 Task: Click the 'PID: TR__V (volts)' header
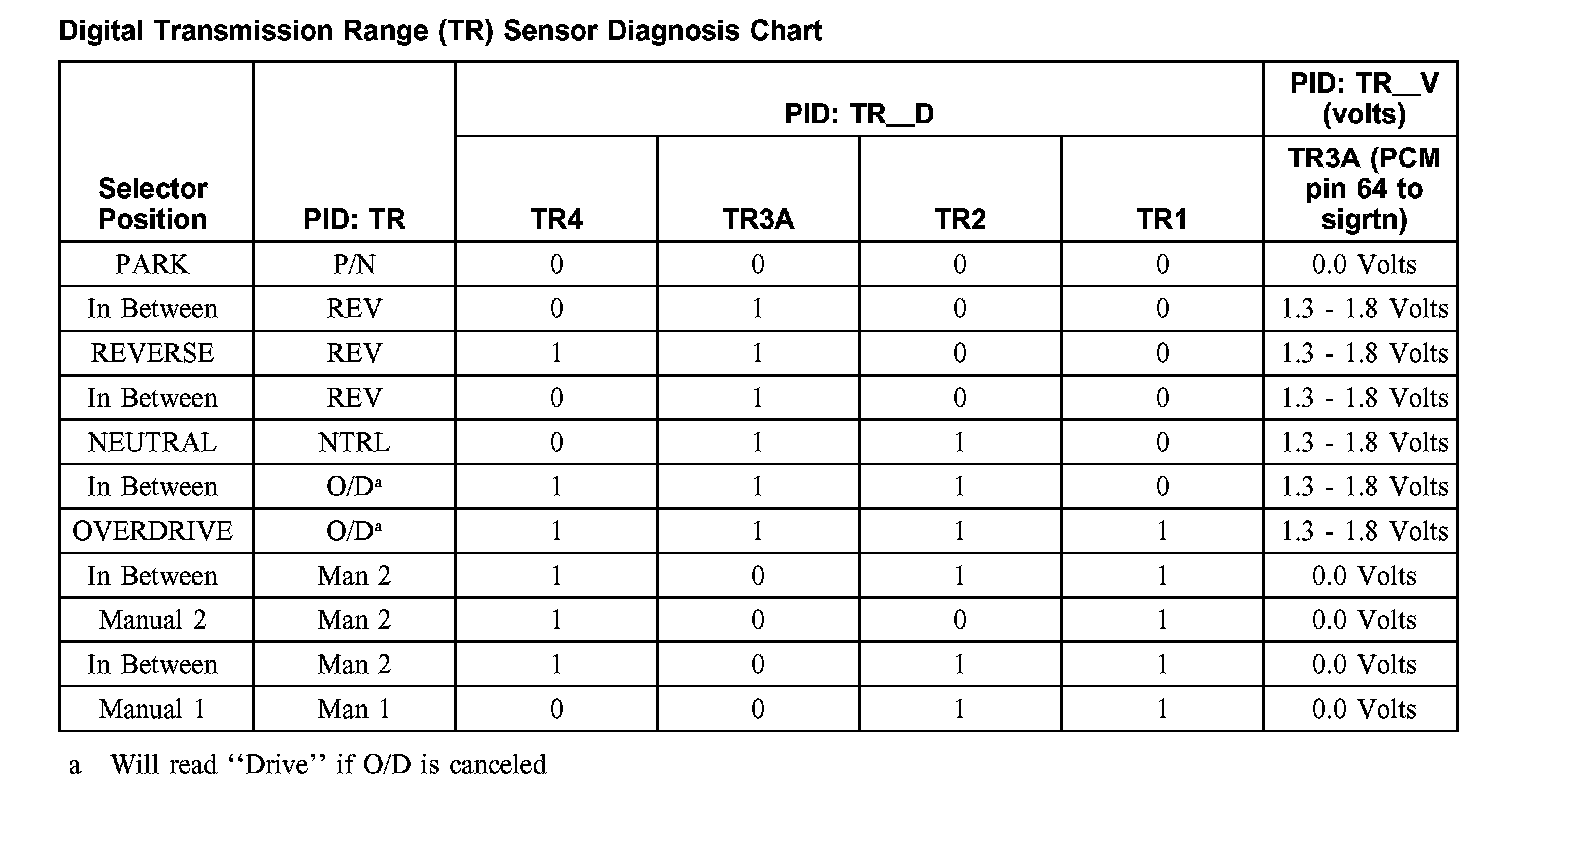(1363, 98)
